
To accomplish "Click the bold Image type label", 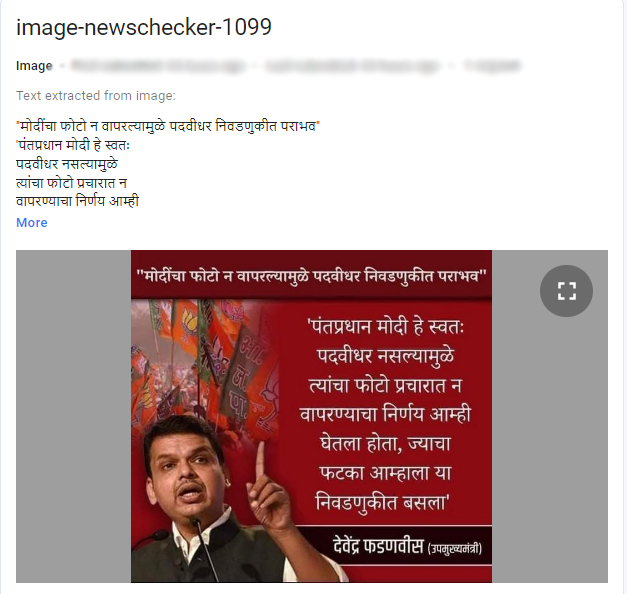I will point(34,66).
